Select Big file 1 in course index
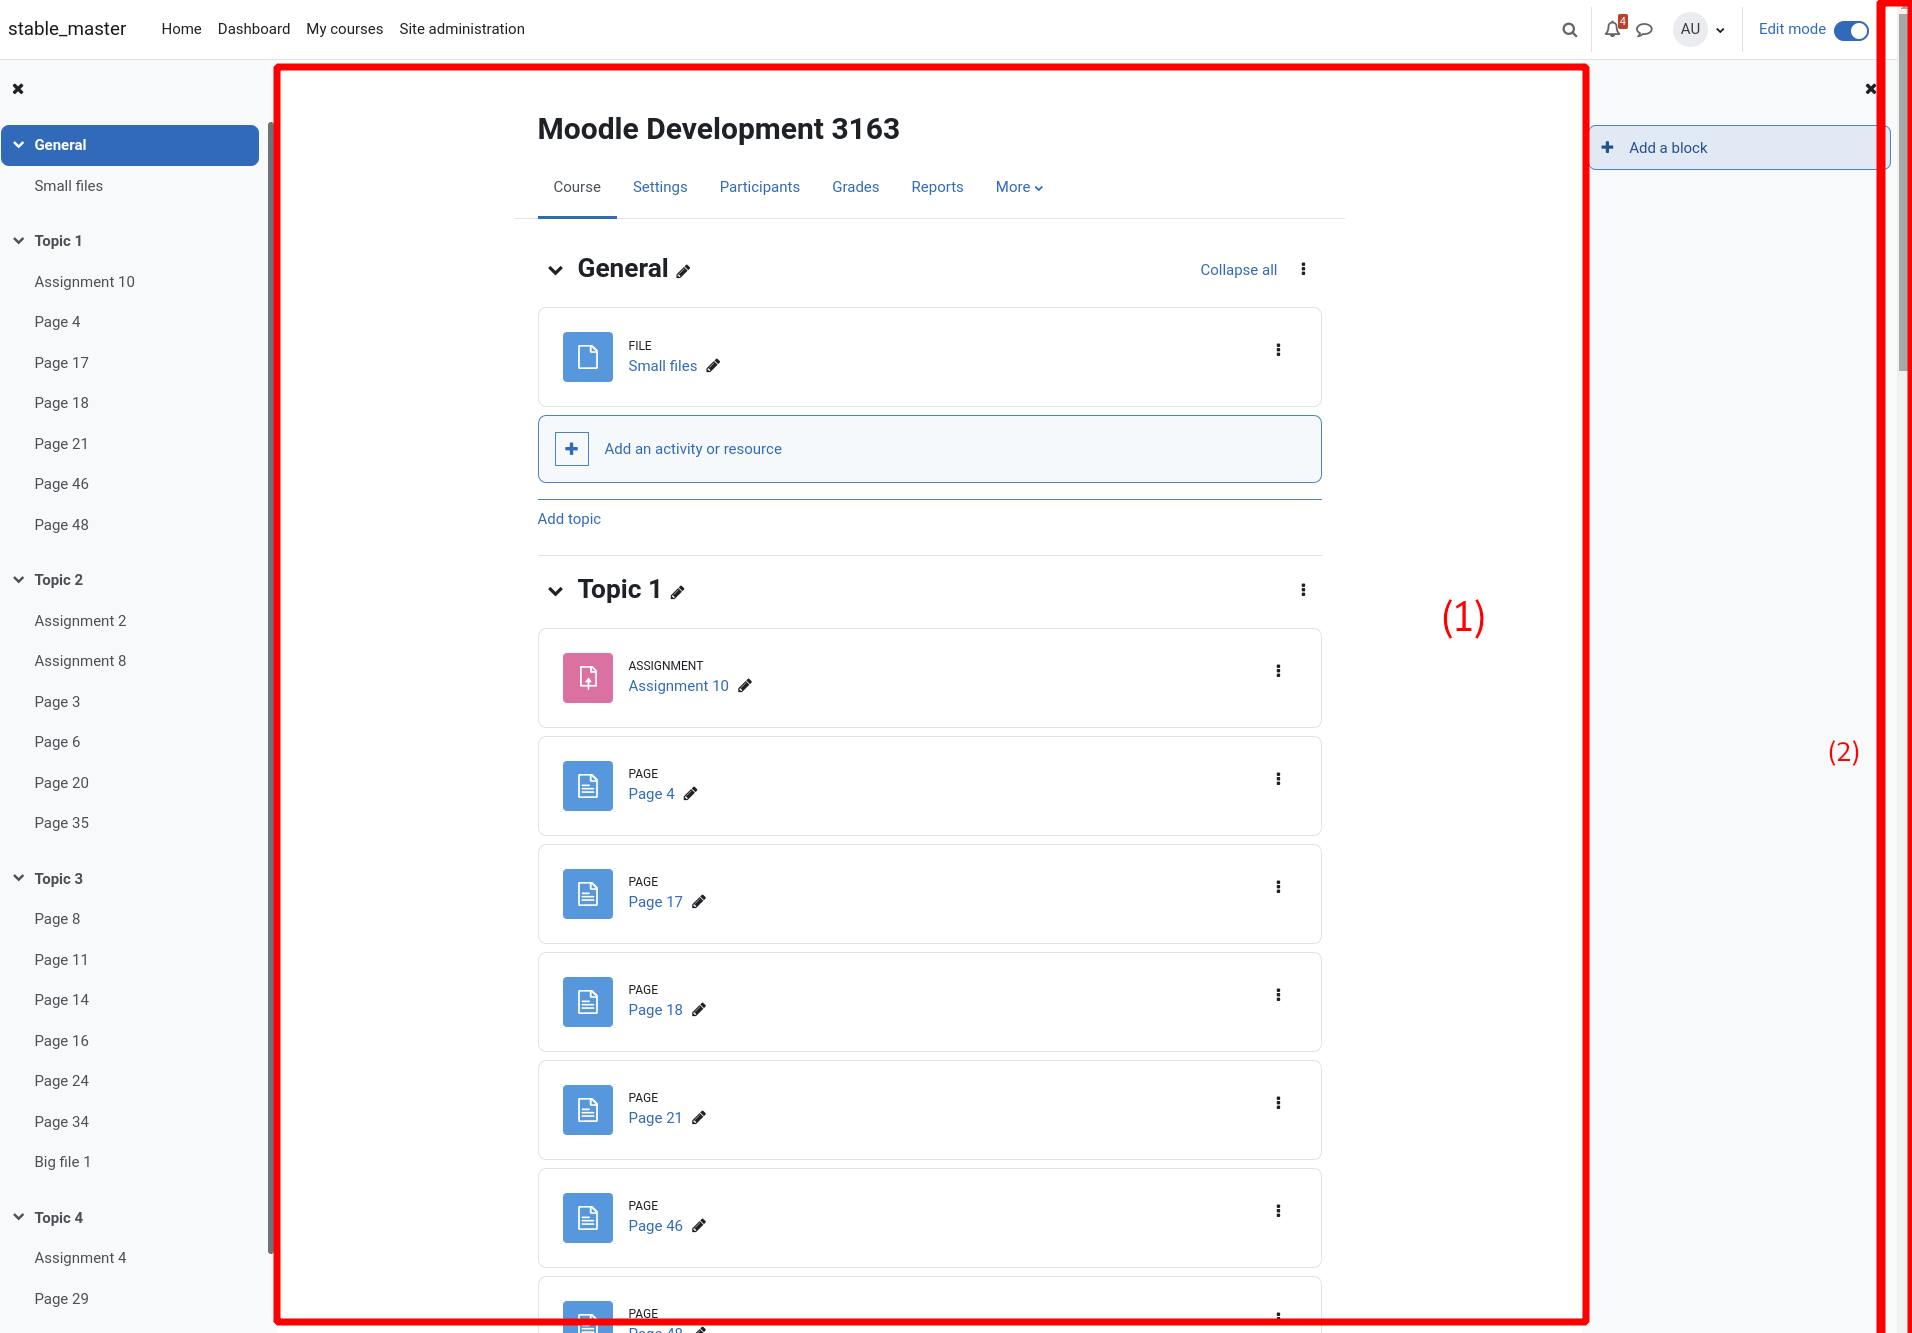 63,1162
